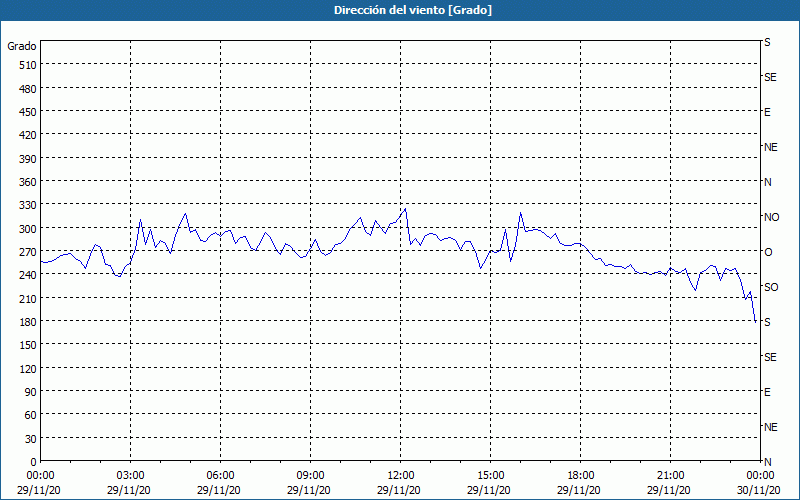
Task: Click the 'SE' compass label at the 150 gridline
Action: [x=770, y=357]
